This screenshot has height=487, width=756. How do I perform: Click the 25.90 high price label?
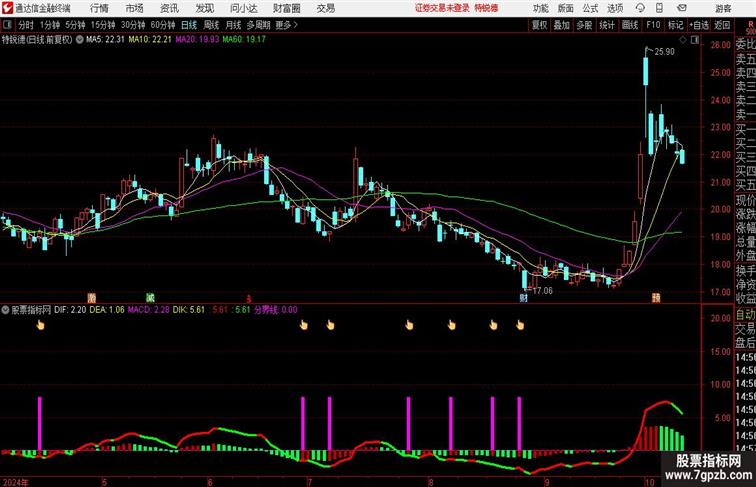tap(664, 52)
